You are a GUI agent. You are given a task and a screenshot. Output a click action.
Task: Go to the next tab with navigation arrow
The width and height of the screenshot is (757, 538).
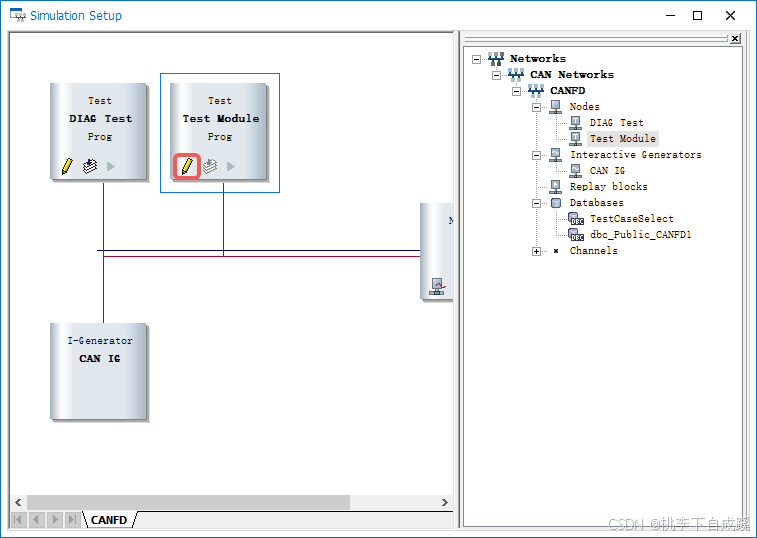55,520
